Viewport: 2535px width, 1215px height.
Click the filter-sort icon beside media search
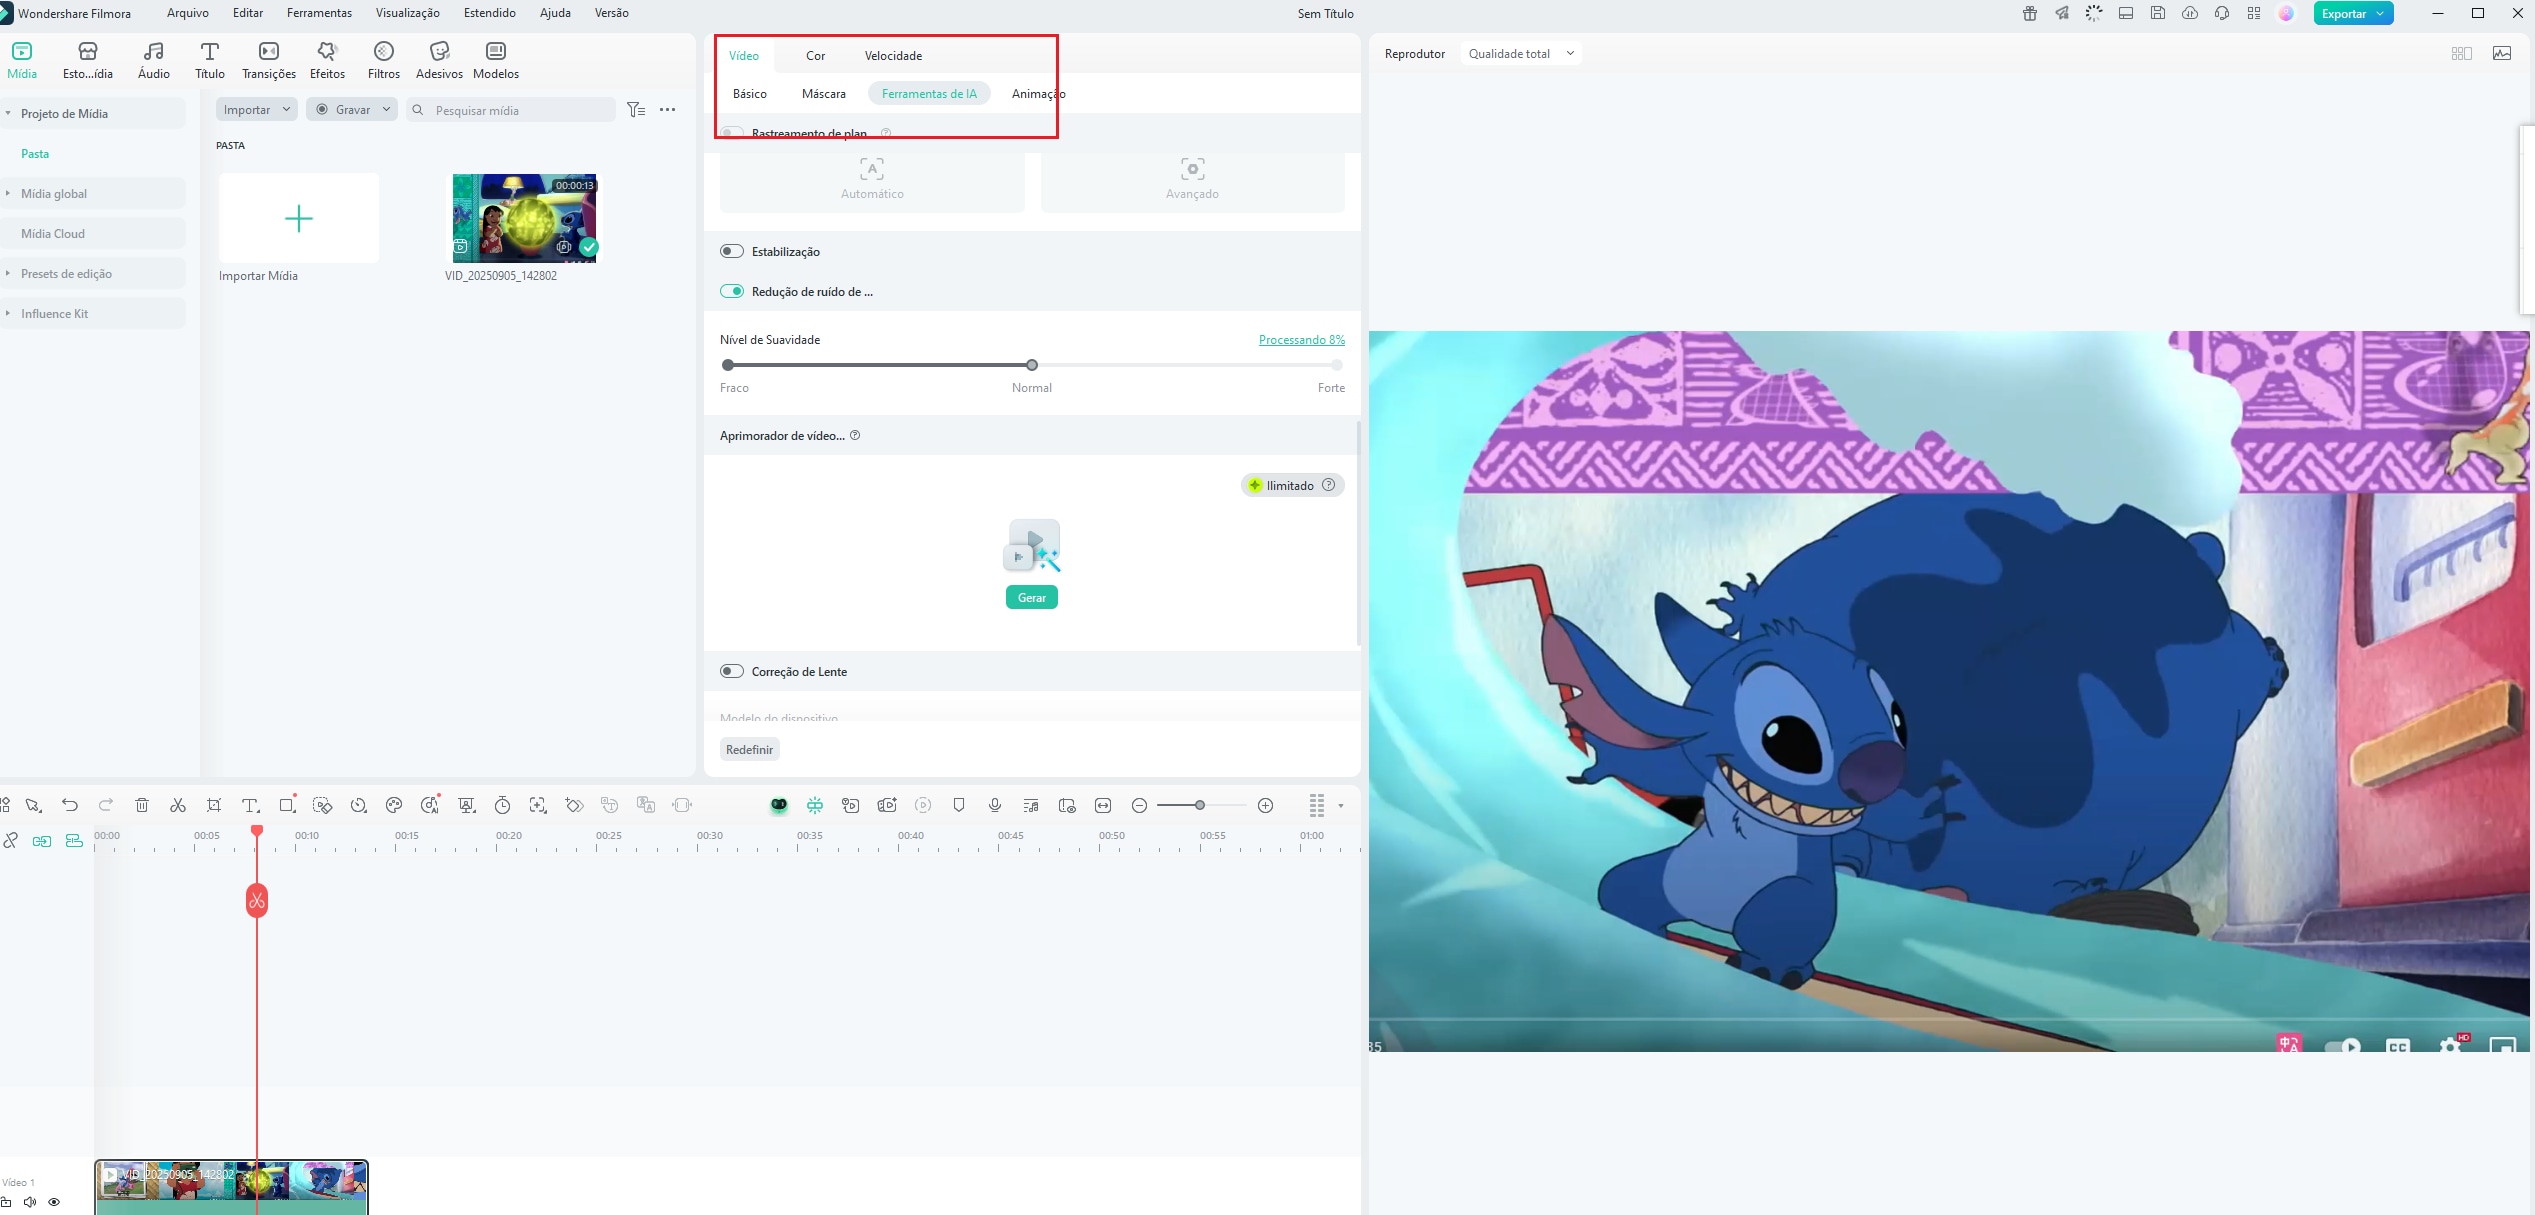click(636, 110)
